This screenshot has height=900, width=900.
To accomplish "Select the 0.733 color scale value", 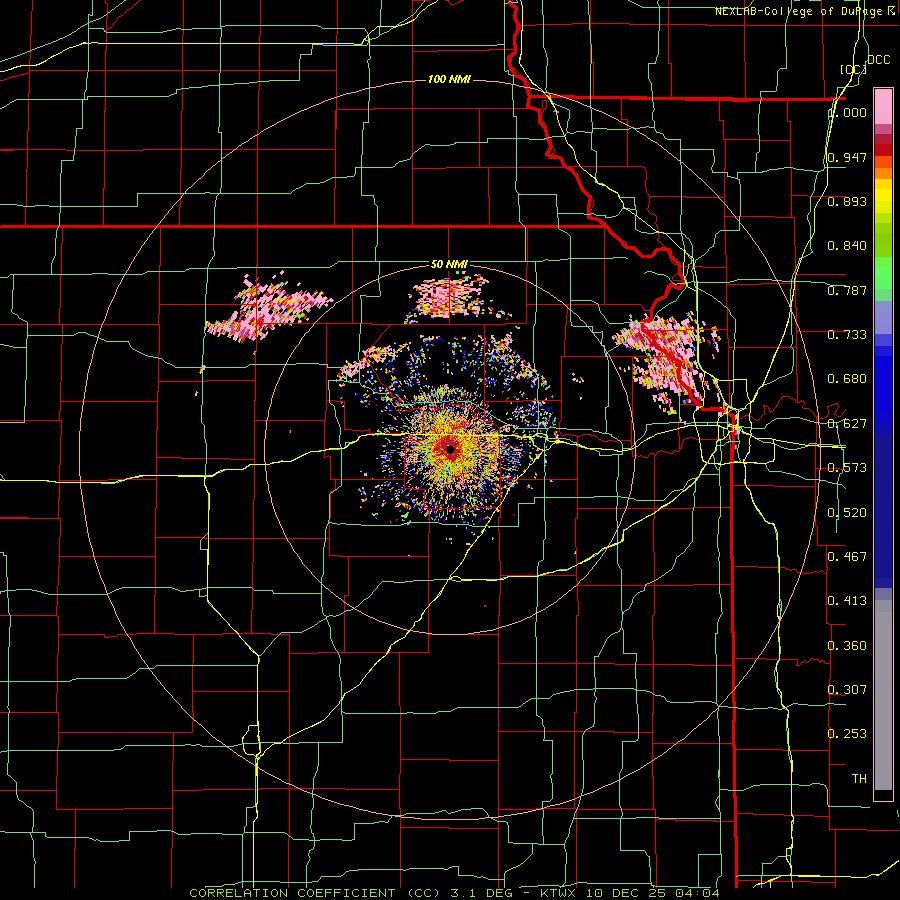I will [x=847, y=335].
